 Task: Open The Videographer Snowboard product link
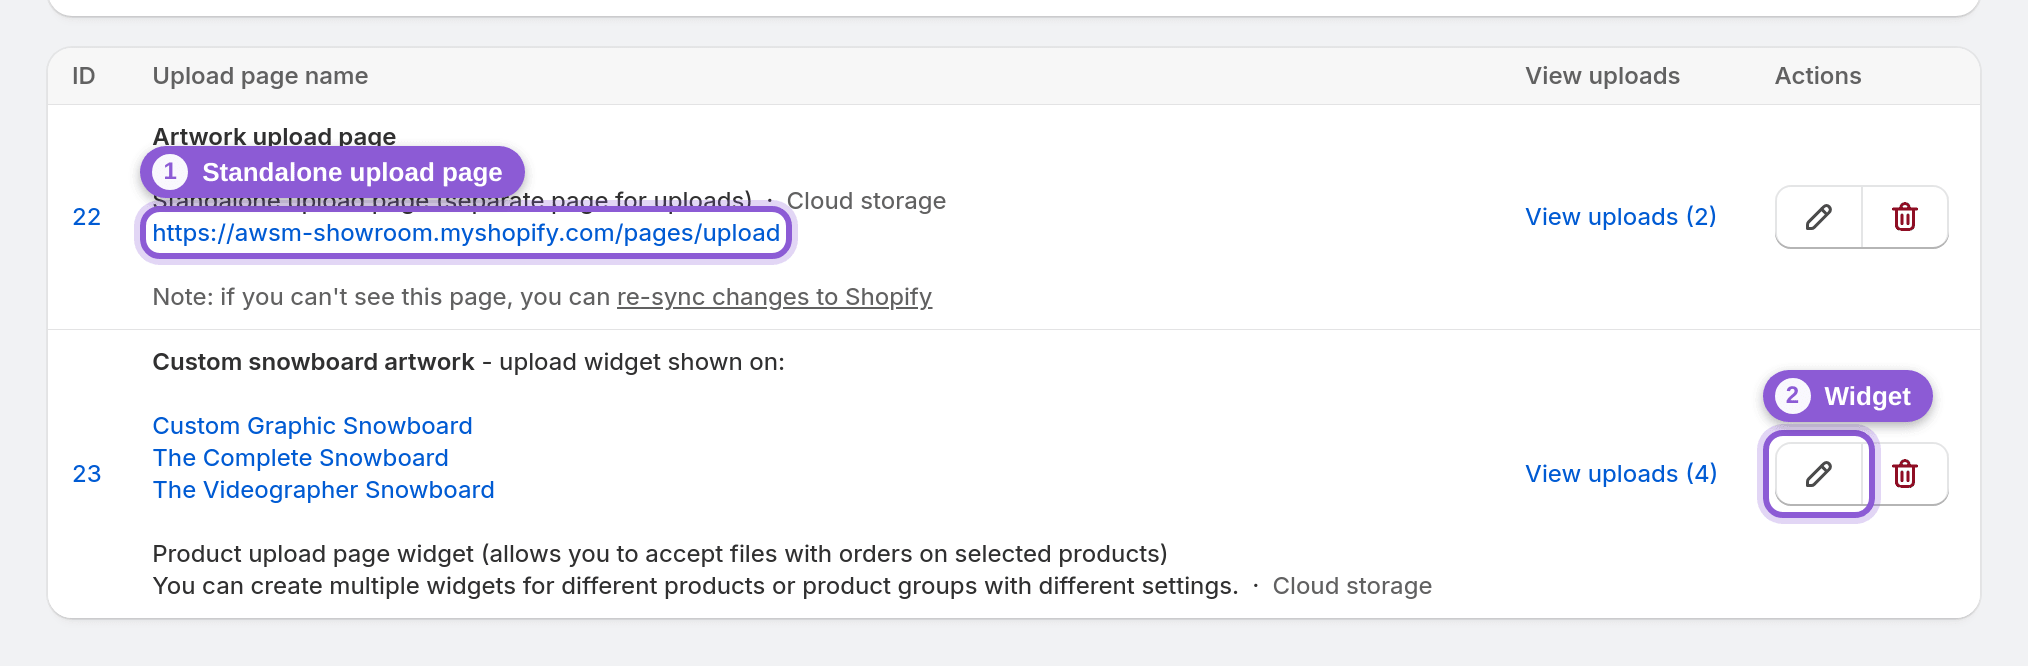coord(323,490)
